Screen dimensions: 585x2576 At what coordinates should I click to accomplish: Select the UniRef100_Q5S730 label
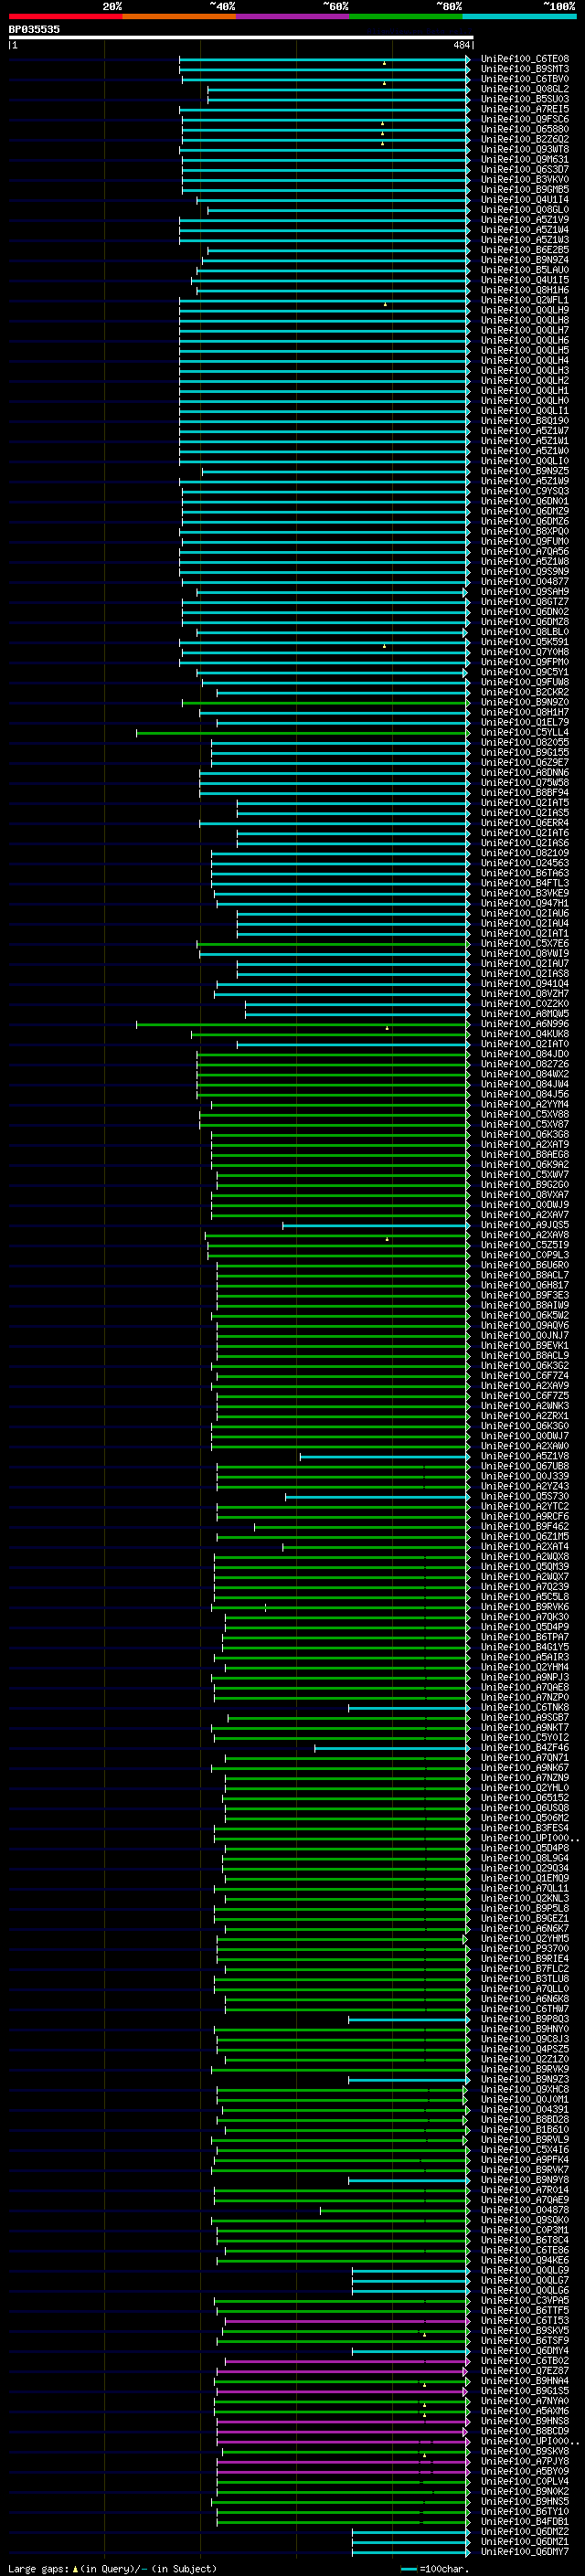(x=525, y=1496)
